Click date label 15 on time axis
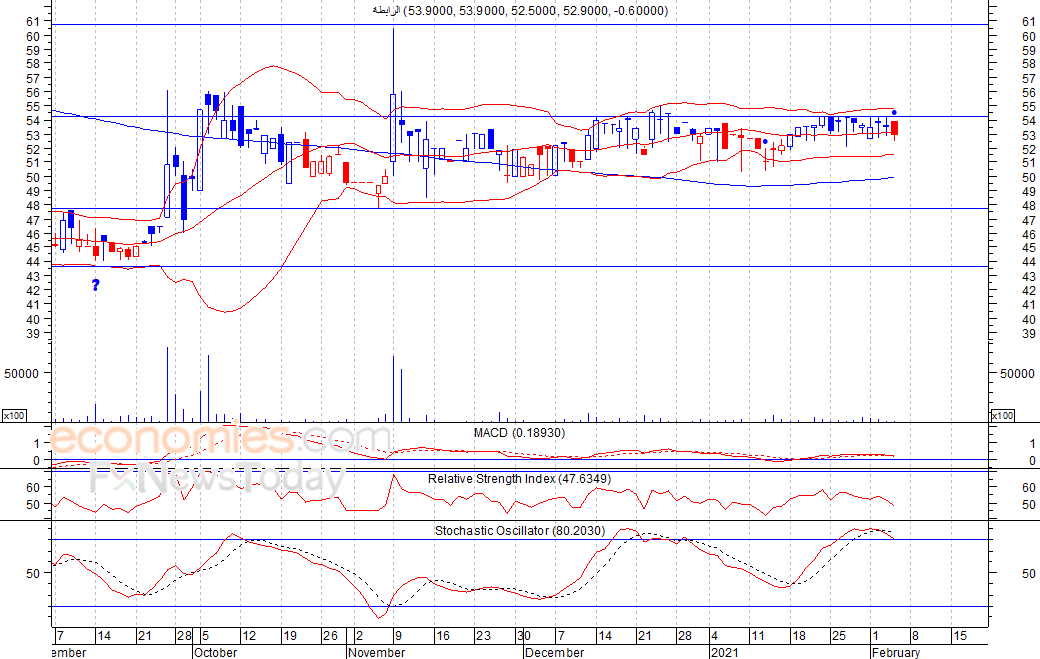 coord(960,636)
